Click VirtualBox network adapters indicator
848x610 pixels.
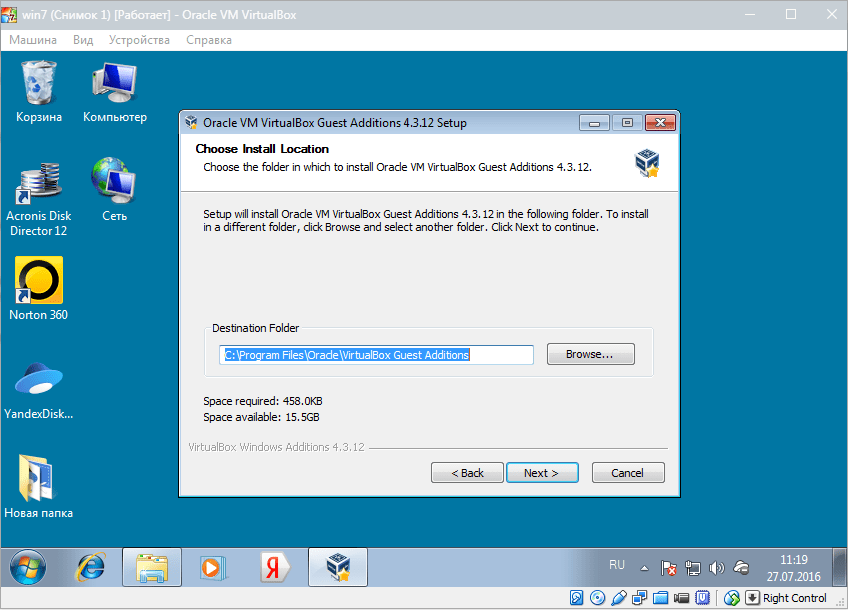pos(640,598)
